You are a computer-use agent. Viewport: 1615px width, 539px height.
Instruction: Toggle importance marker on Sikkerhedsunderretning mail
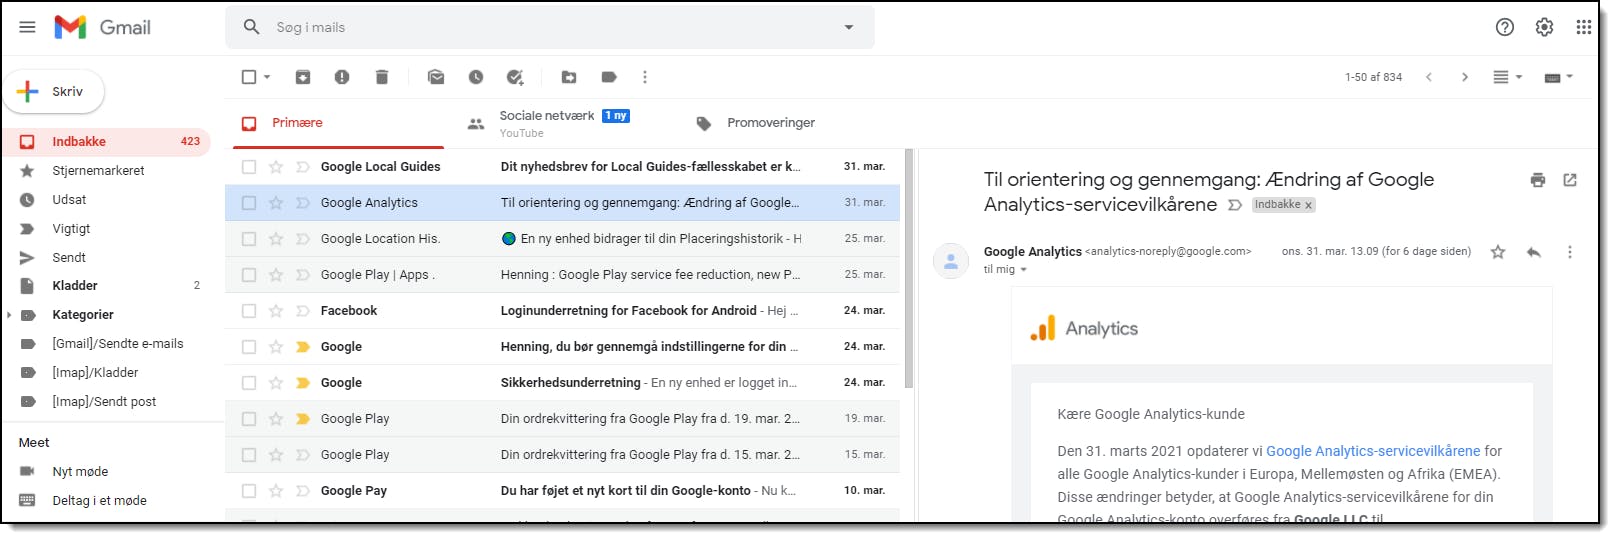click(x=302, y=383)
